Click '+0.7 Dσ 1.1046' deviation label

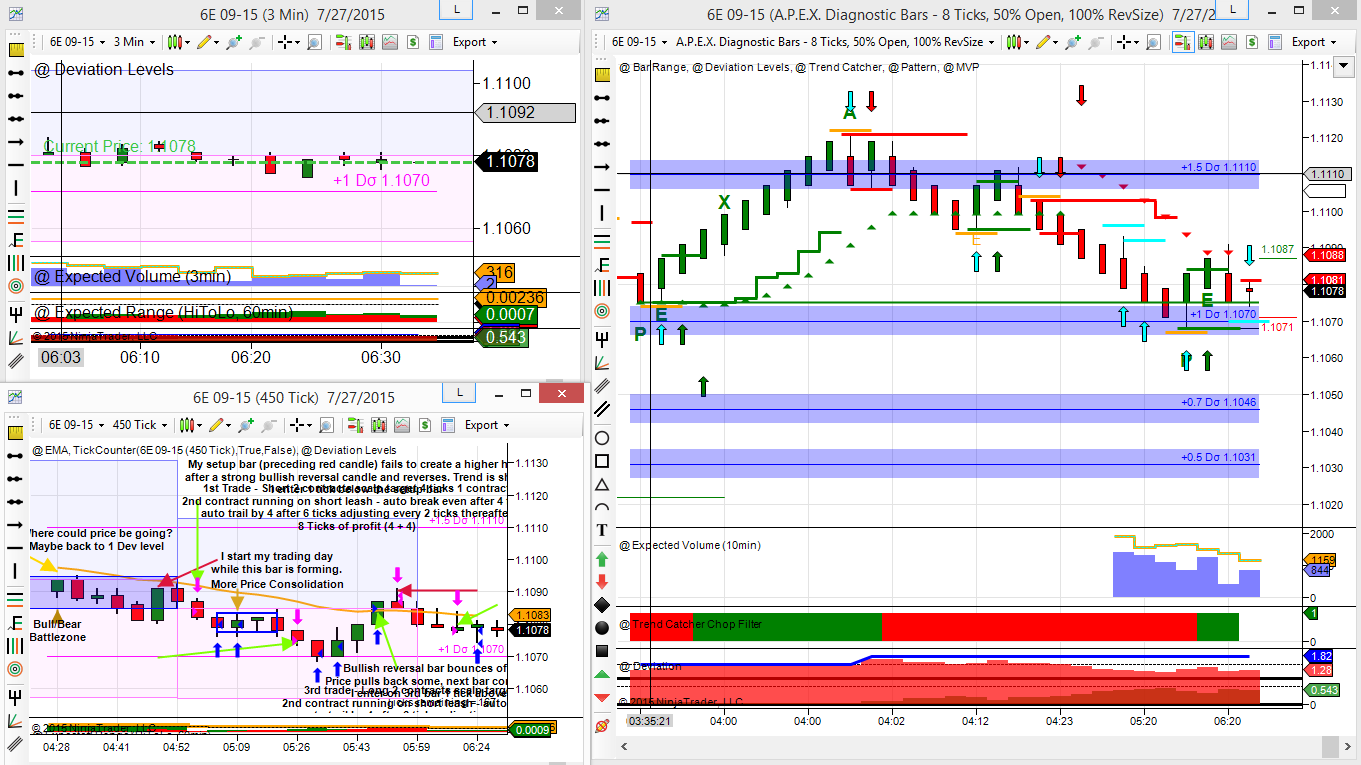pos(1218,402)
